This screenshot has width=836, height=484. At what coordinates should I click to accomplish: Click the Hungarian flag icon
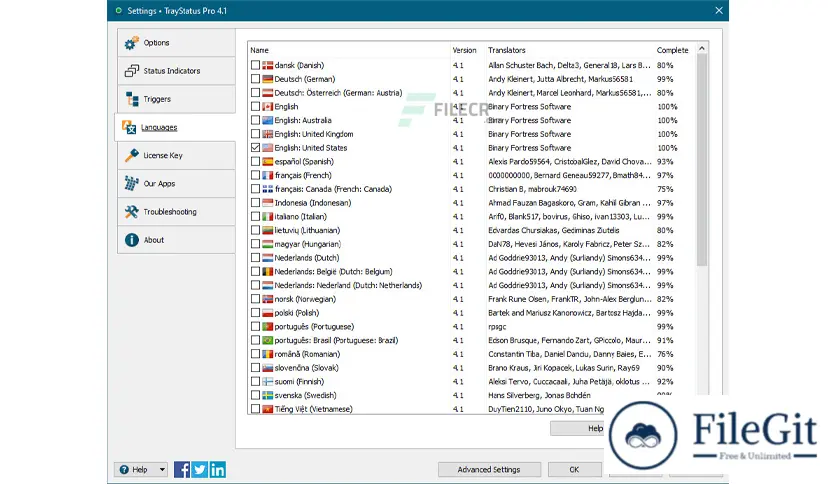(268, 244)
